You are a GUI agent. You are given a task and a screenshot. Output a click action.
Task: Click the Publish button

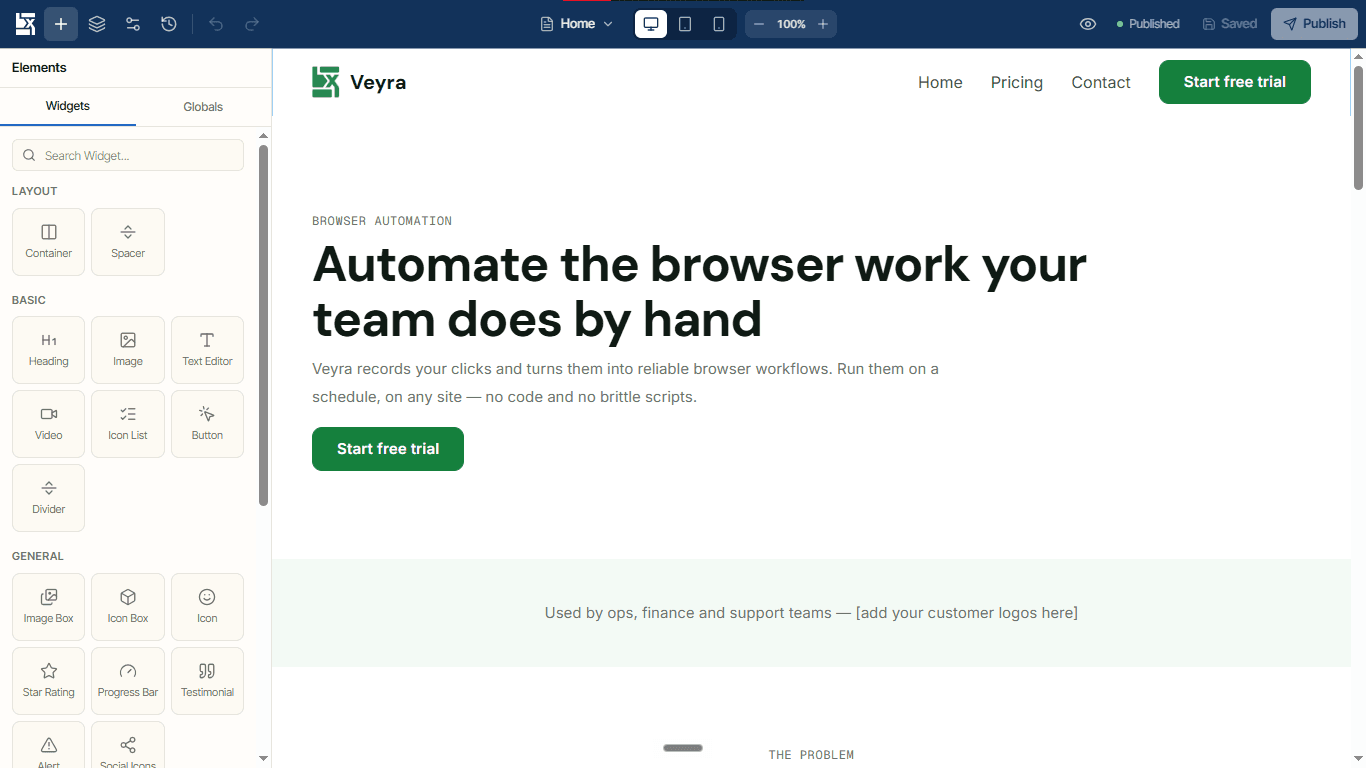[x=1314, y=24]
